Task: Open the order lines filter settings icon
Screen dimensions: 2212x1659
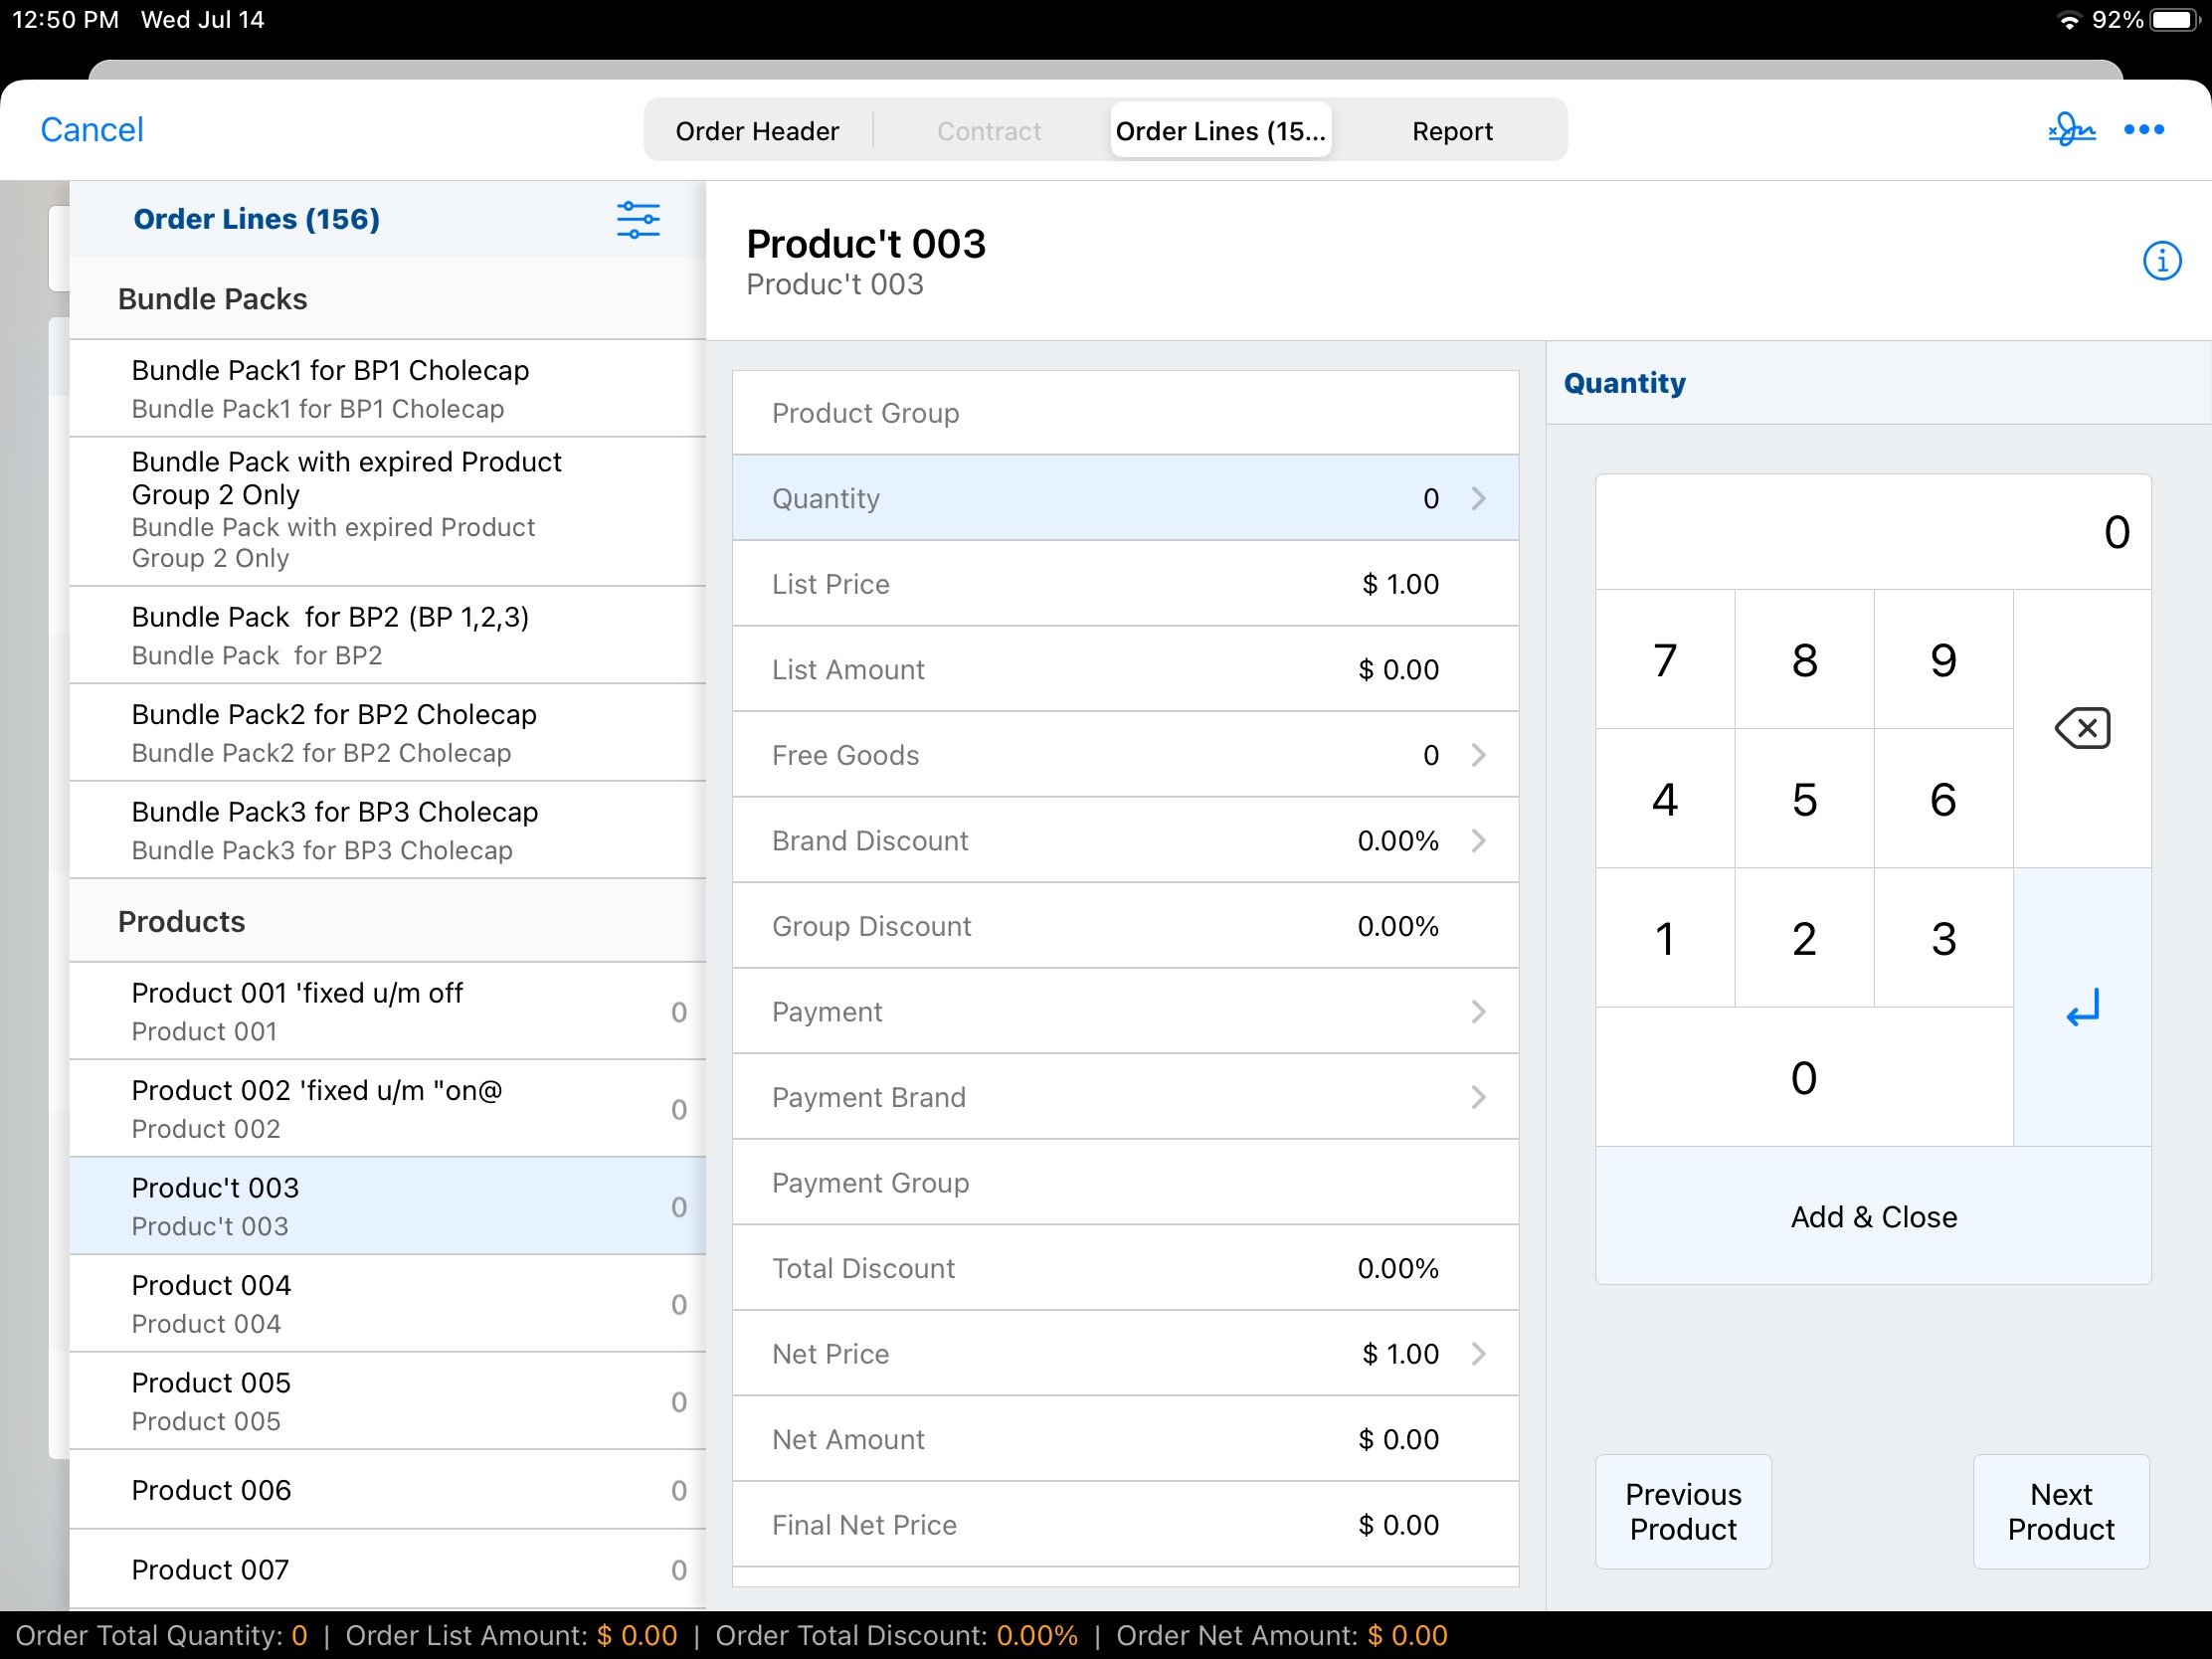Action: 637,220
